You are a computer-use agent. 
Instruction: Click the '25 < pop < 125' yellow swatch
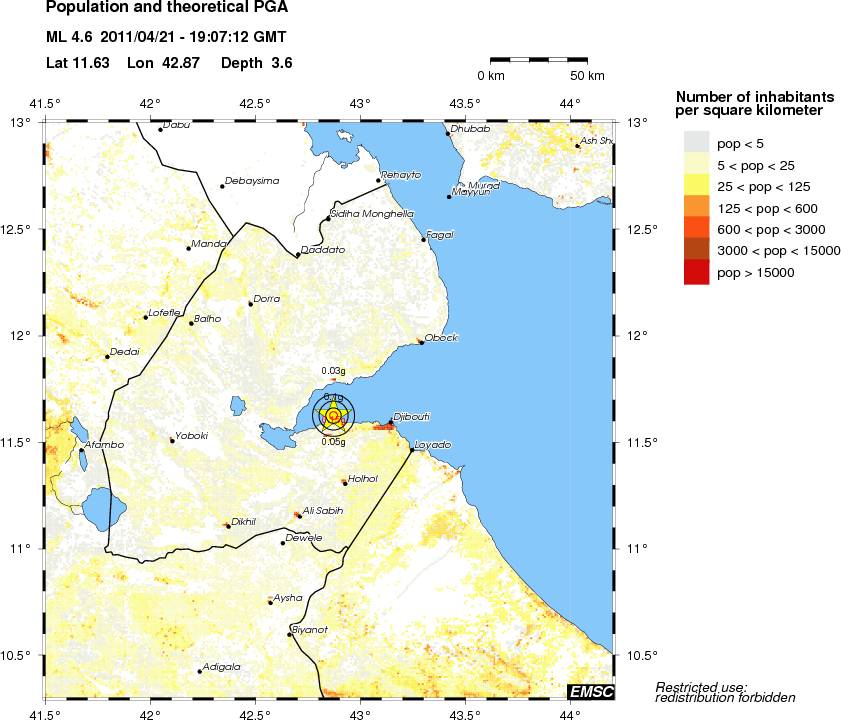(696, 186)
